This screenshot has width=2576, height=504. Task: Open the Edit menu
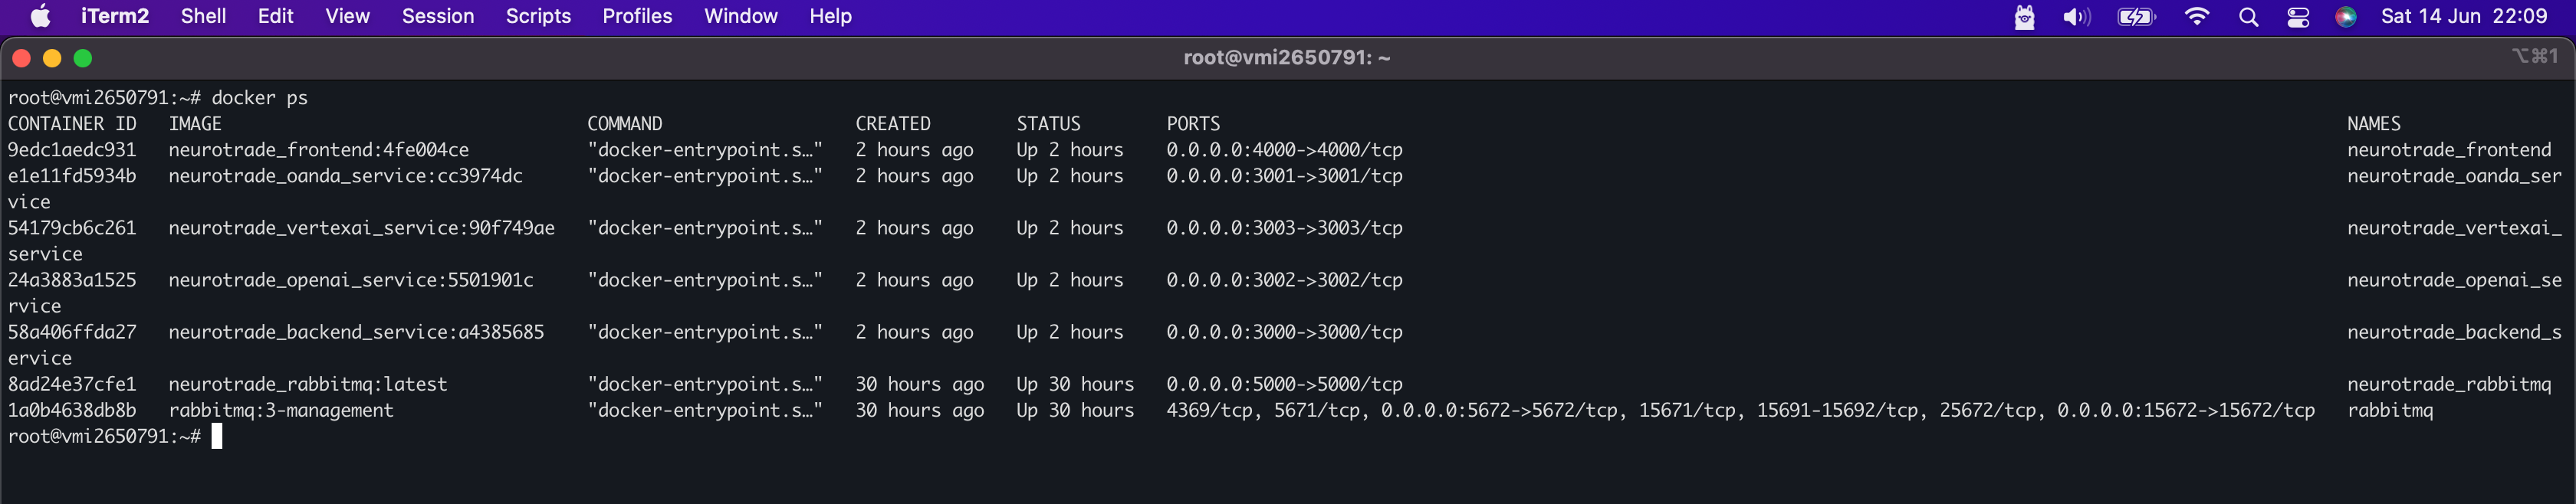pyautogui.click(x=275, y=16)
